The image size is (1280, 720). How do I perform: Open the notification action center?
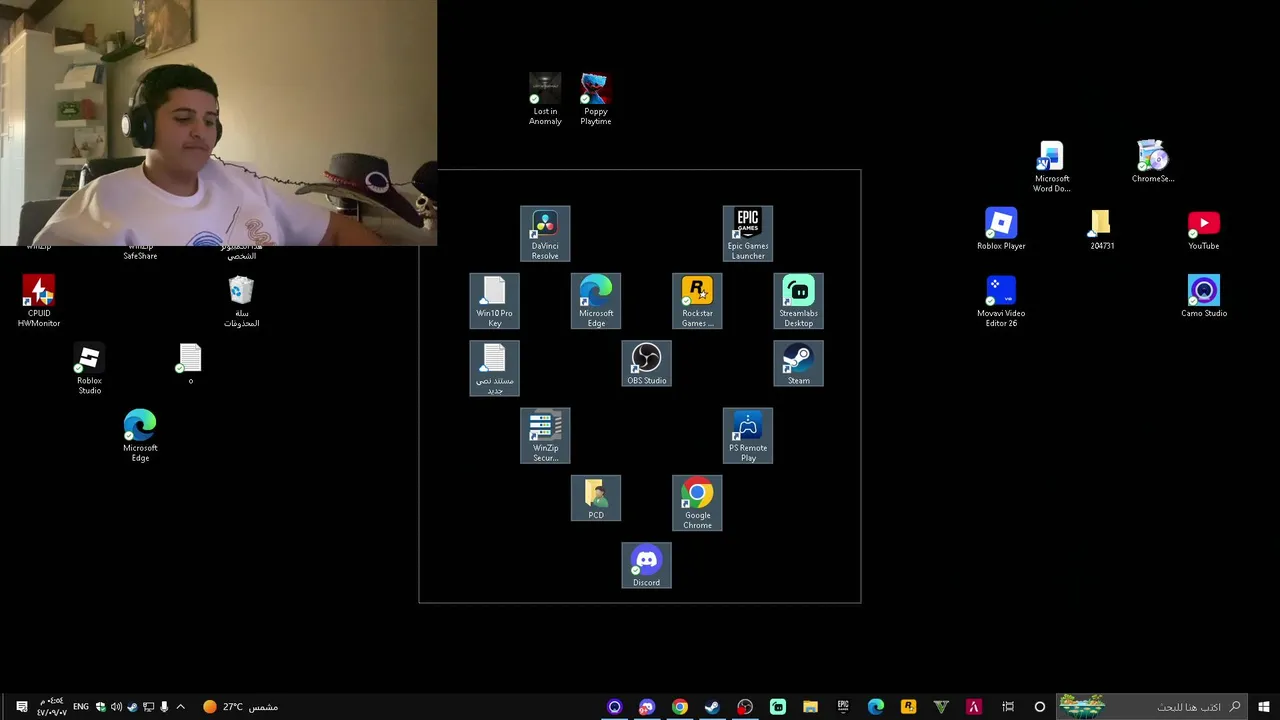21,707
